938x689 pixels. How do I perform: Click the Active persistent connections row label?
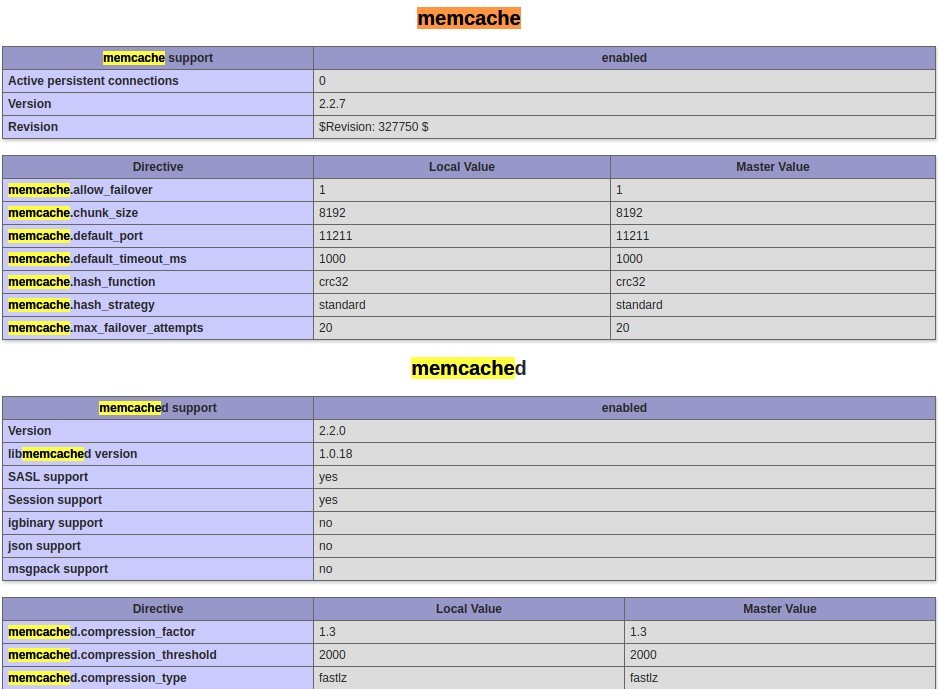[x=93, y=81]
